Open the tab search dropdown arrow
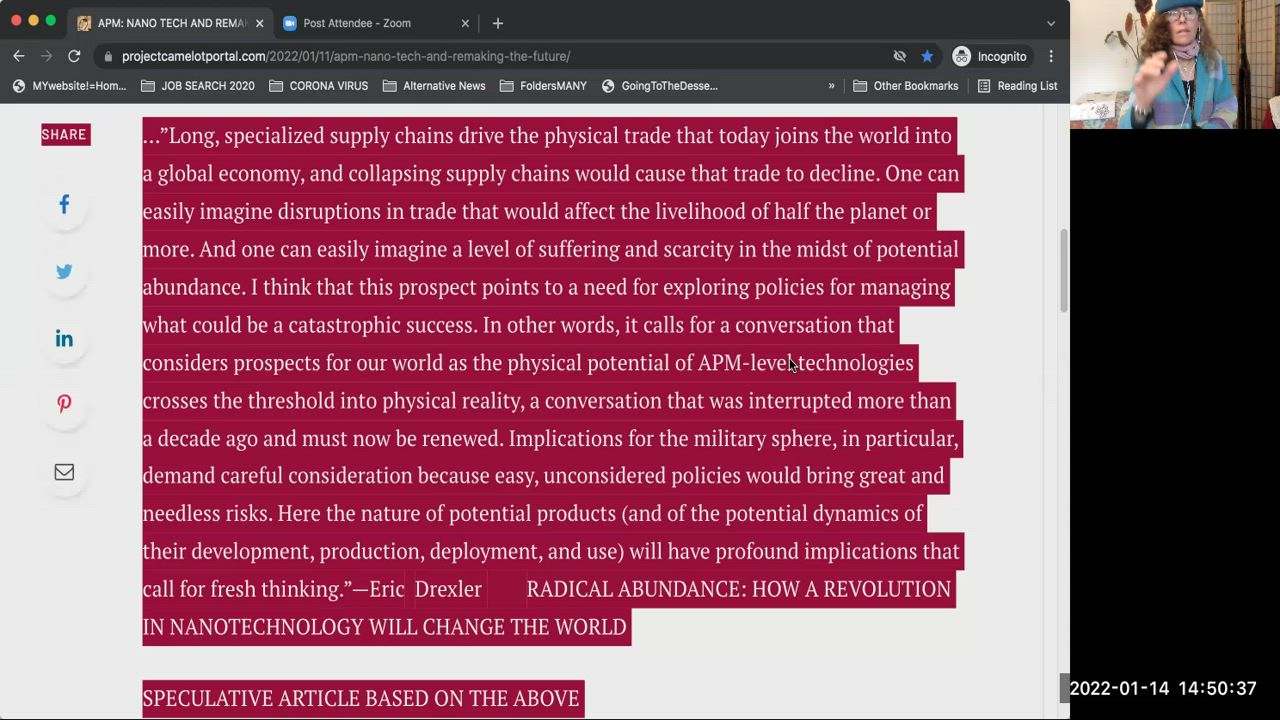The image size is (1280, 720). pos(1050,23)
